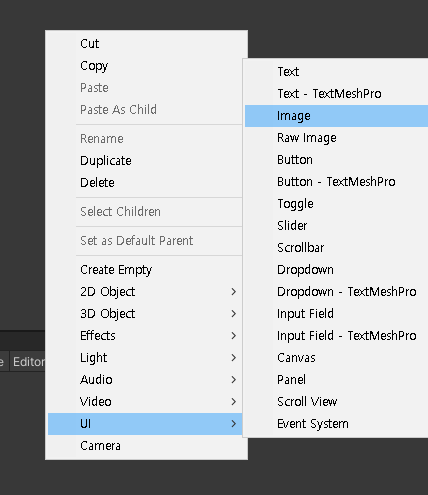Add Button - TextMeshPro element
The width and height of the screenshot is (428, 495).
point(336,182)
